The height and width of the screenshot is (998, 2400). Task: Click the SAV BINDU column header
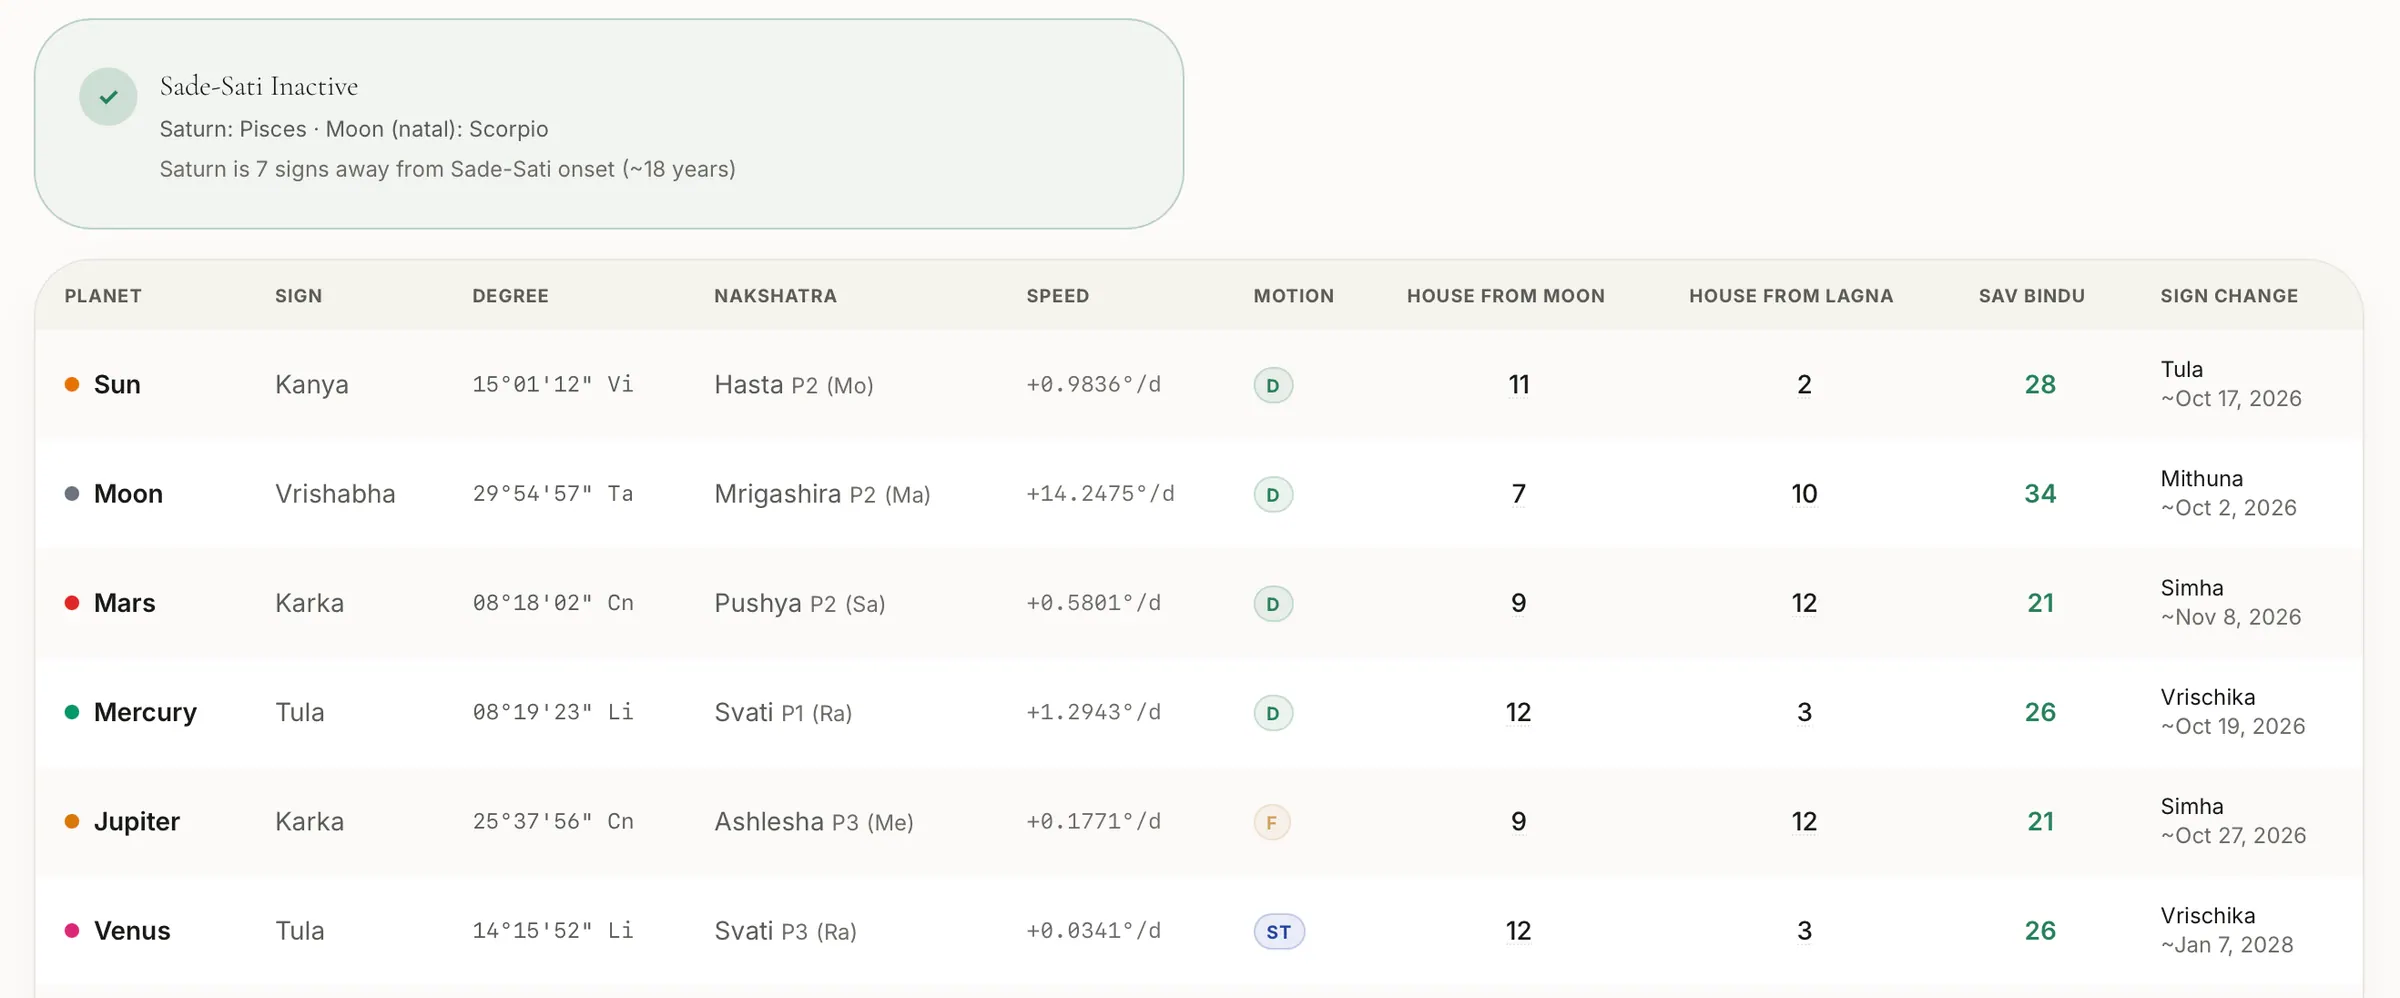[2032, 296]
